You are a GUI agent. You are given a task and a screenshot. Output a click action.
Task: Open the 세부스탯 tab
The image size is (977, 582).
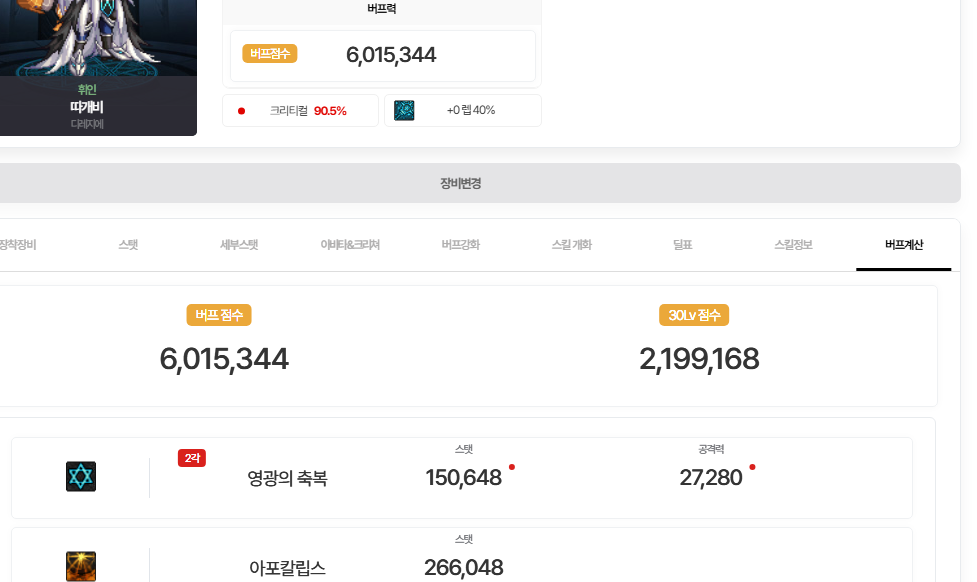click(x=239, y=245)
